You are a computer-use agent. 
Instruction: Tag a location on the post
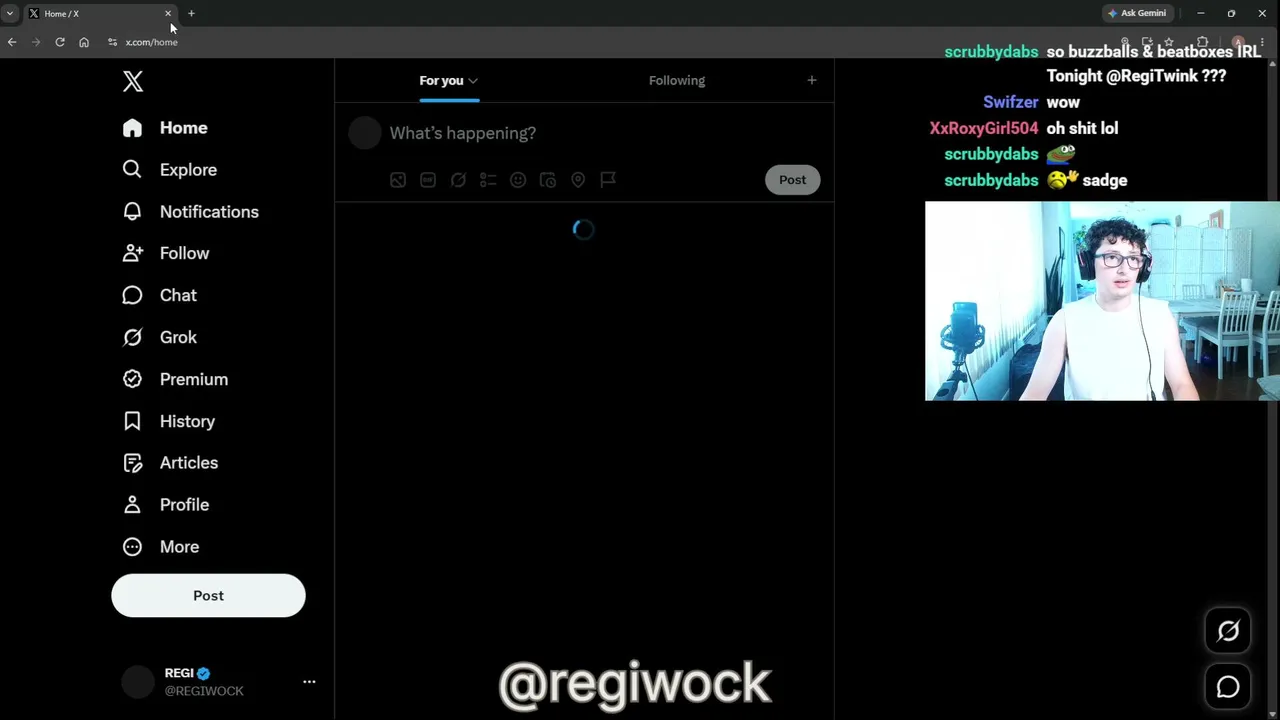[578, 180]
